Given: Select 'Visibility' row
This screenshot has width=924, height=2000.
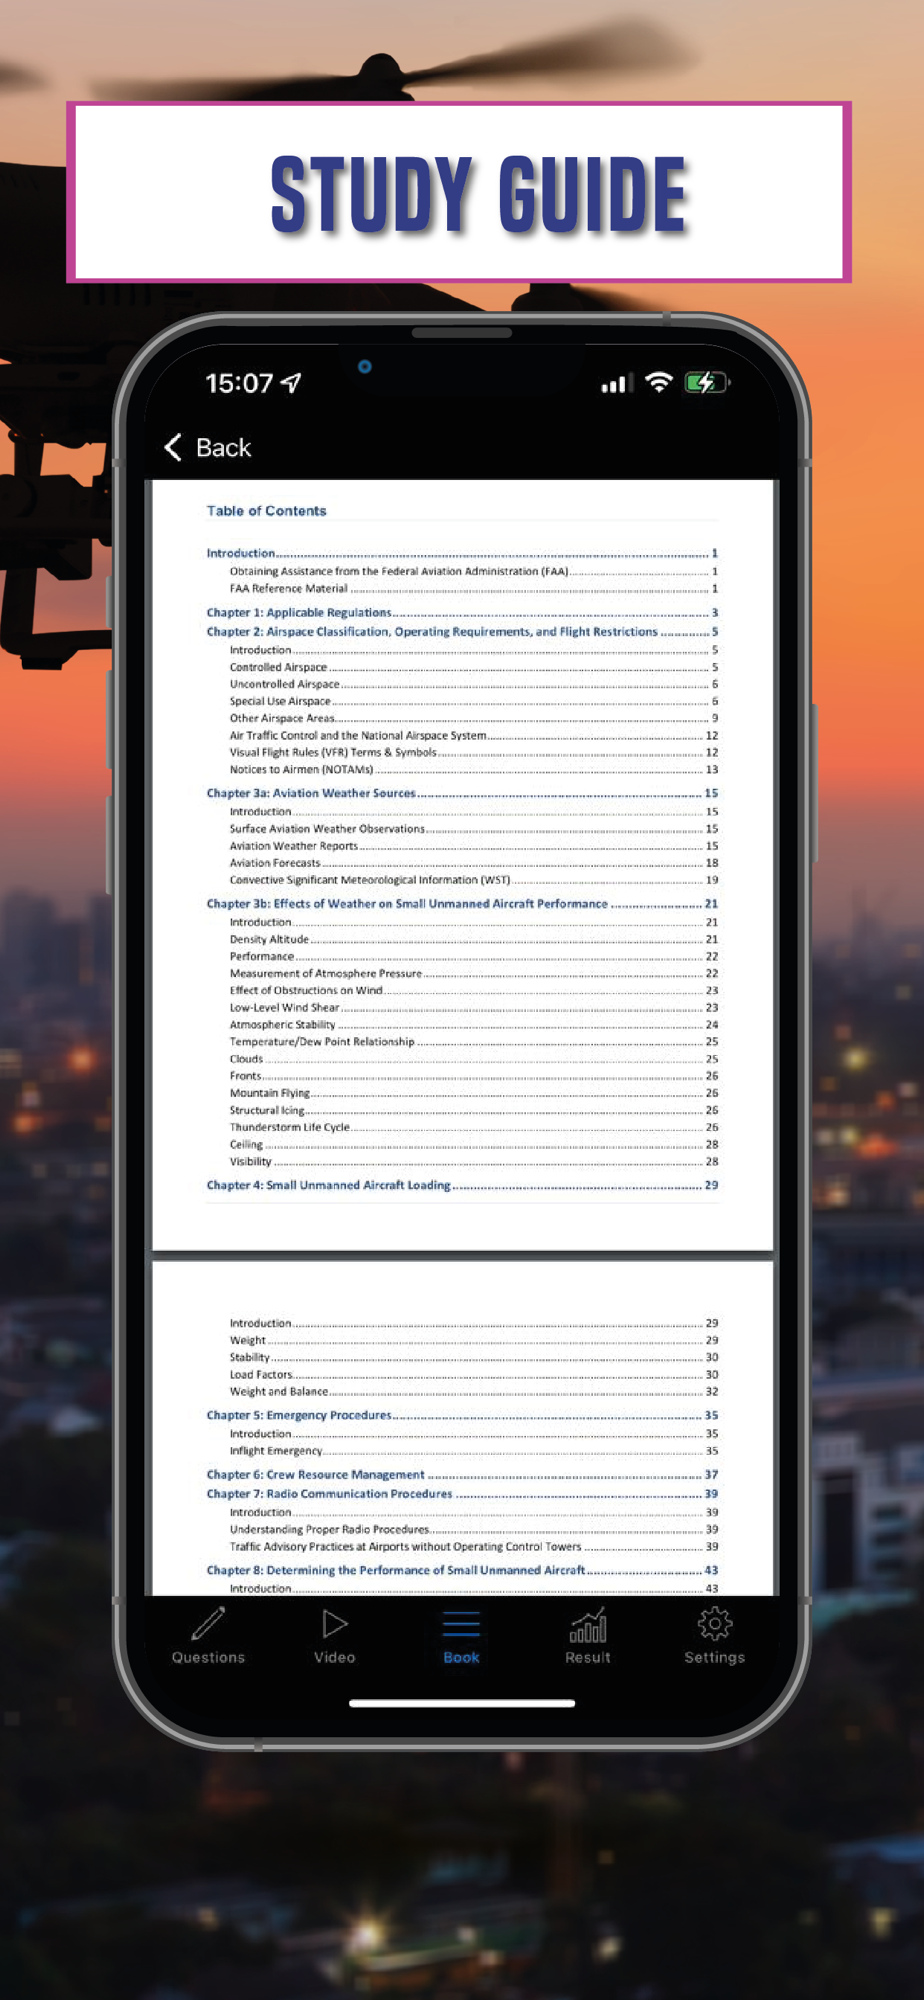Looking at the screenshot, I should pos(474,1161).
